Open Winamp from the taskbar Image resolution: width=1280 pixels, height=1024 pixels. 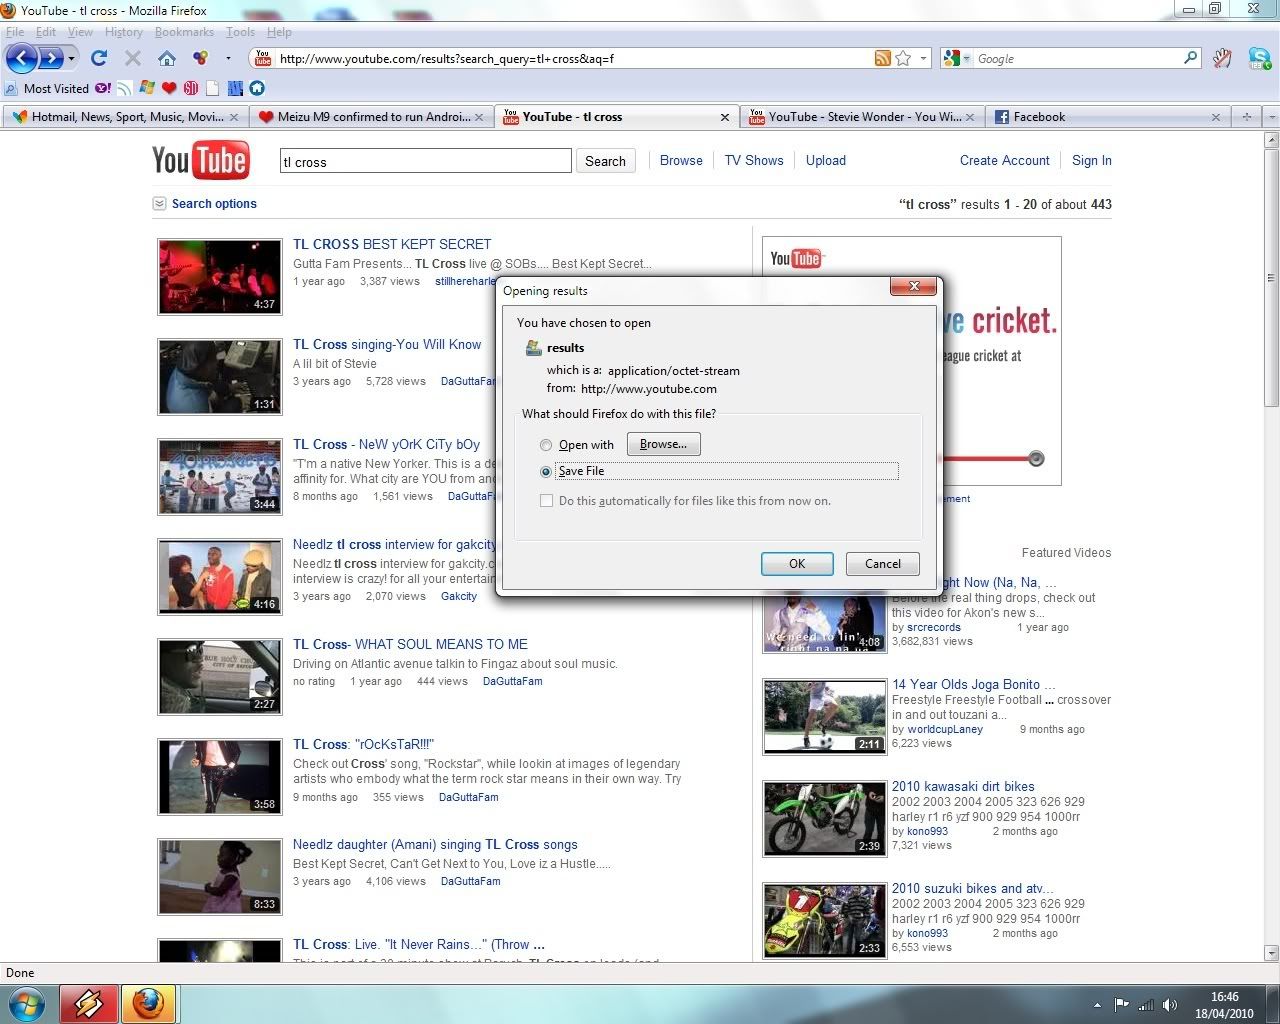click(x=88, y=1002)
